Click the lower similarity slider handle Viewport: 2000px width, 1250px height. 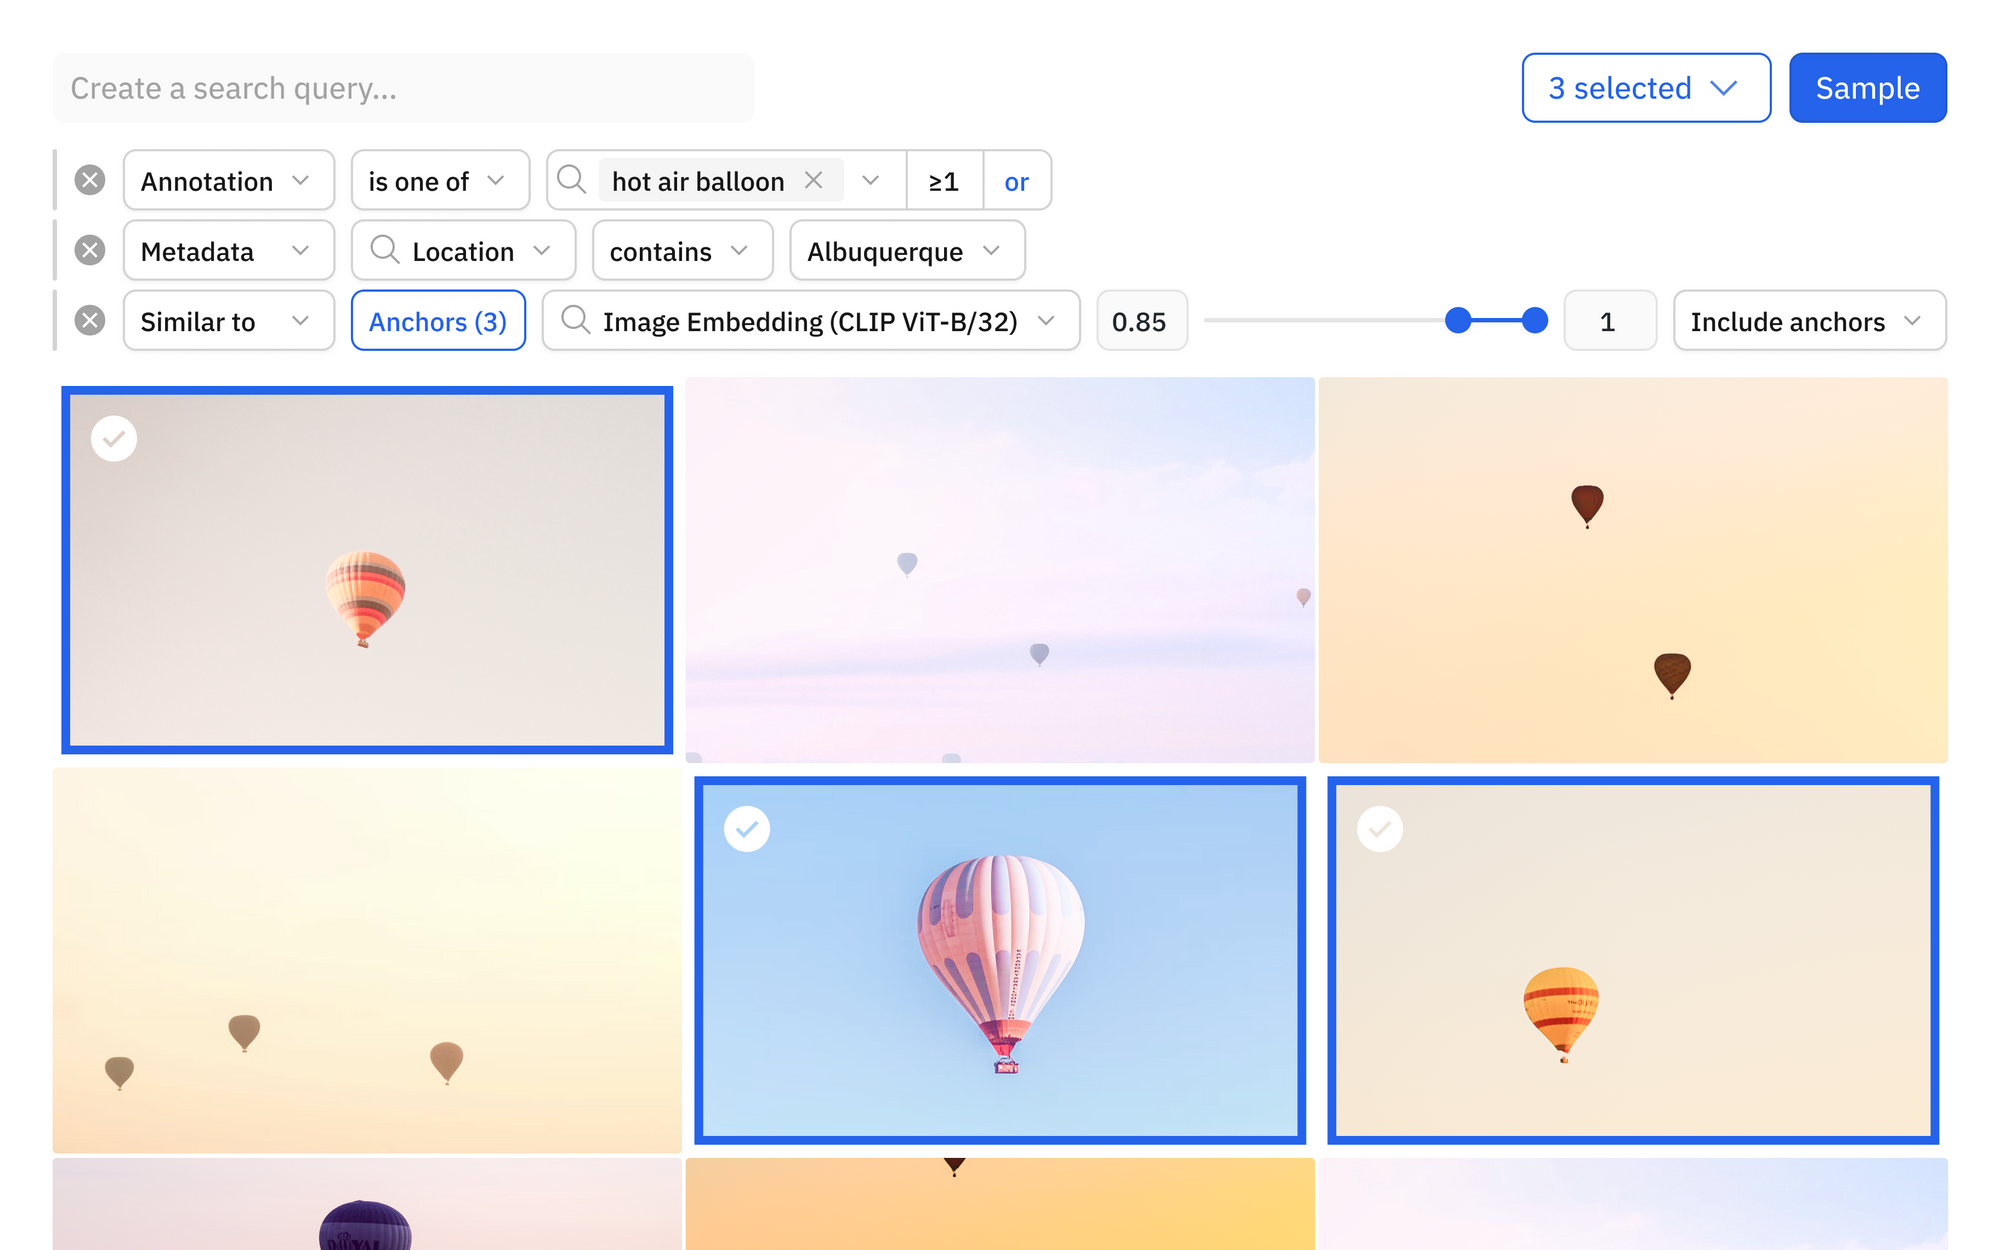1458,321
